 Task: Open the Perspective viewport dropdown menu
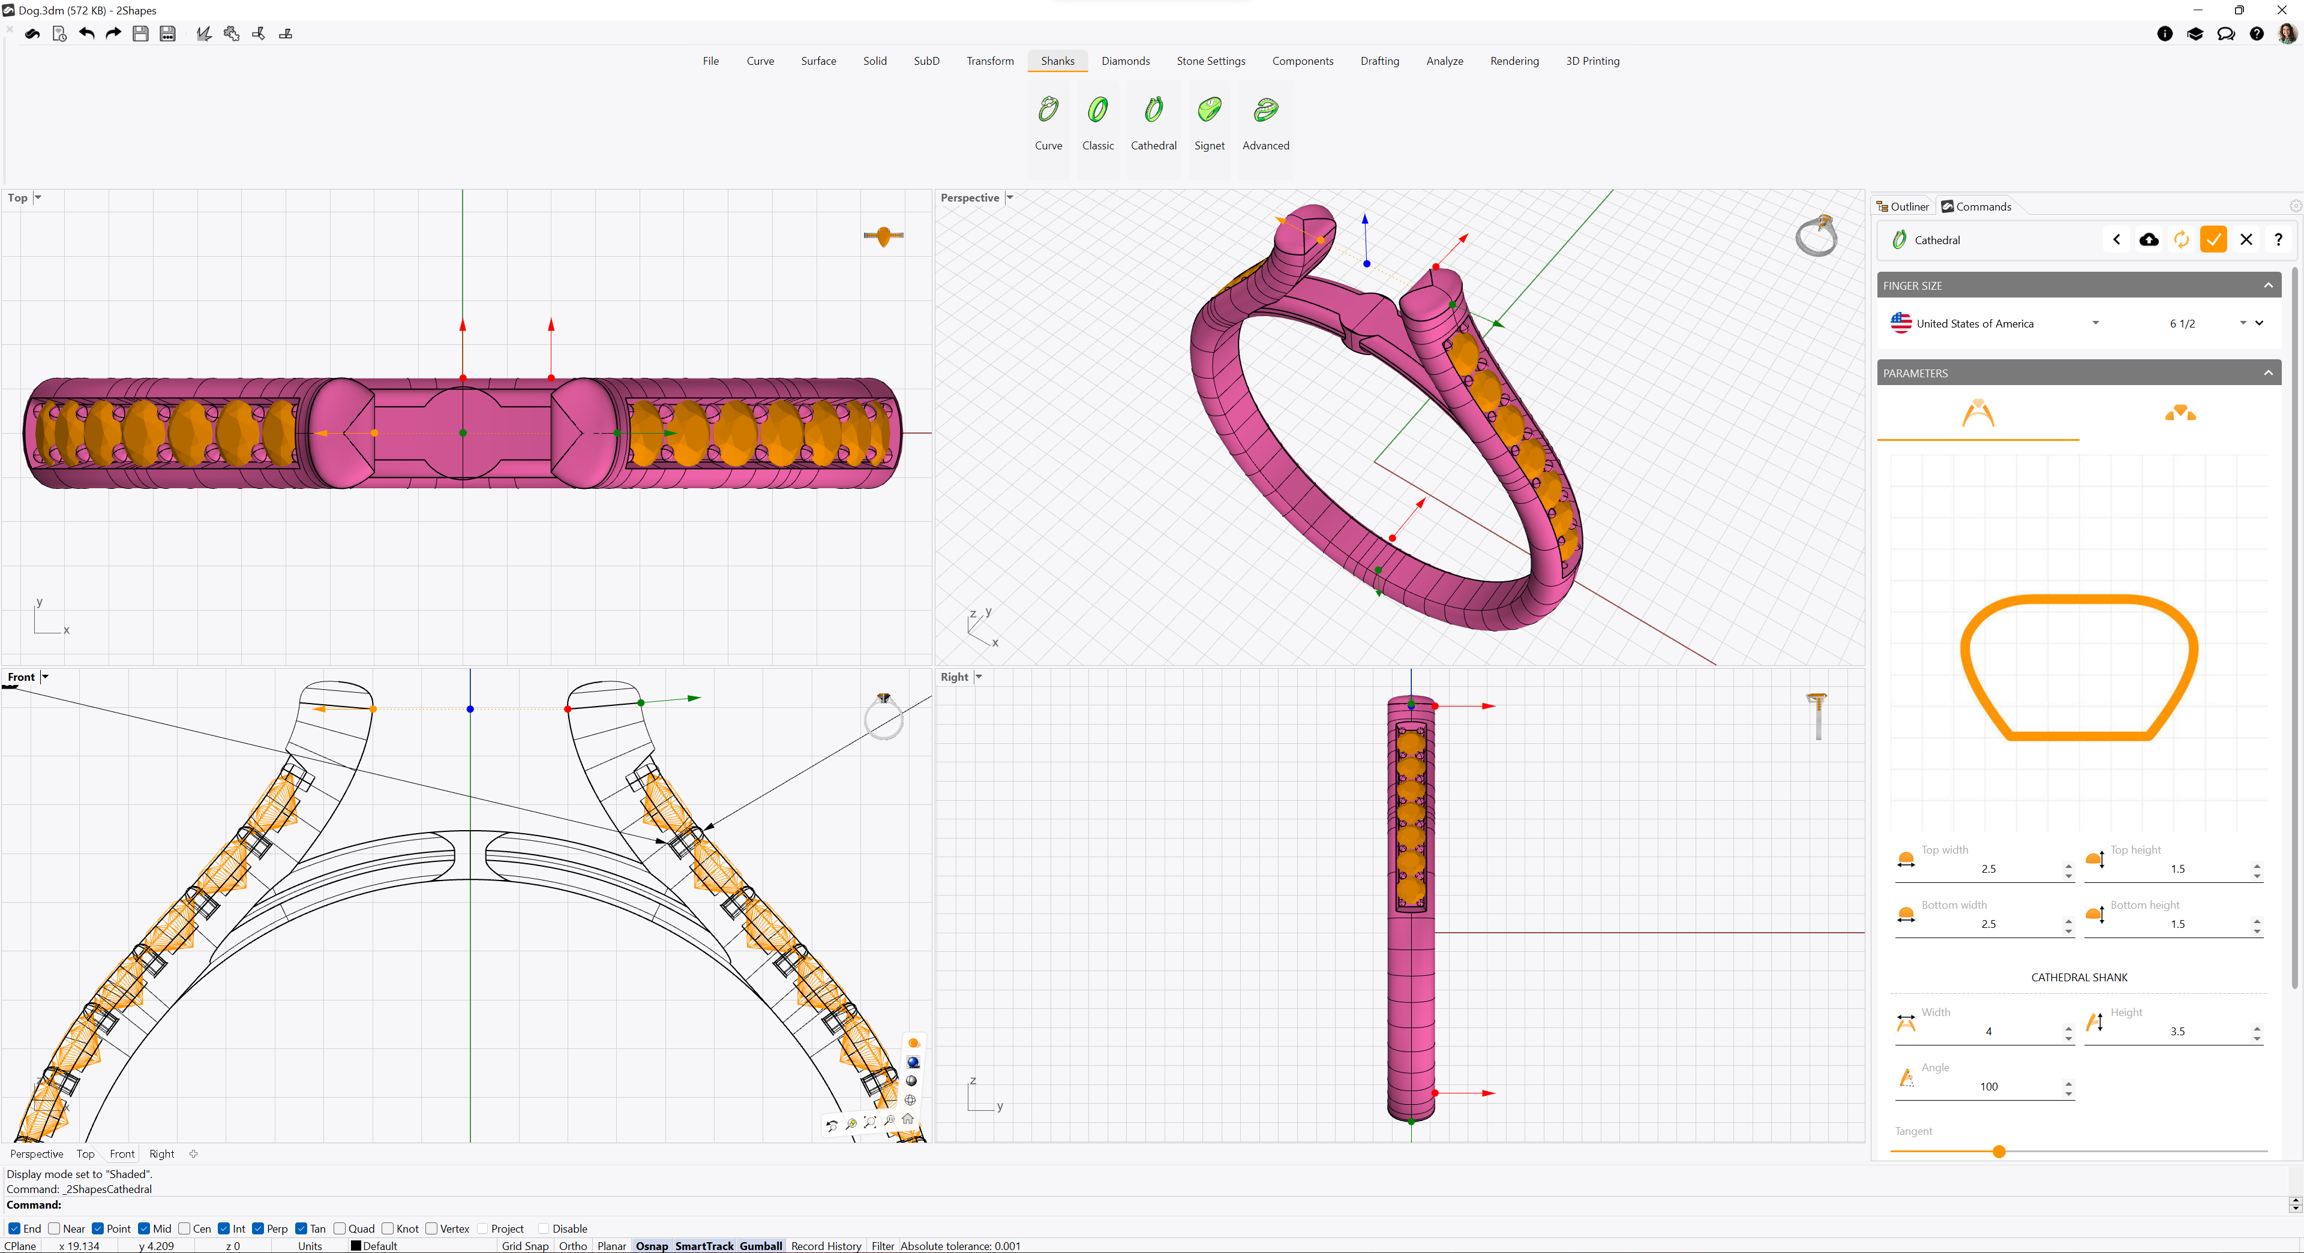pyautogui.click(x=1010, y=198)
